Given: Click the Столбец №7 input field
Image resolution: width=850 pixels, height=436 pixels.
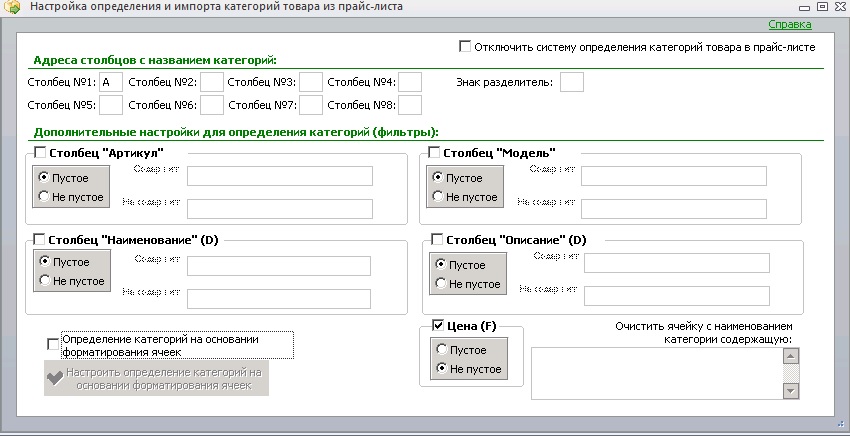Looking at the screenshot, I should [311, 105].
